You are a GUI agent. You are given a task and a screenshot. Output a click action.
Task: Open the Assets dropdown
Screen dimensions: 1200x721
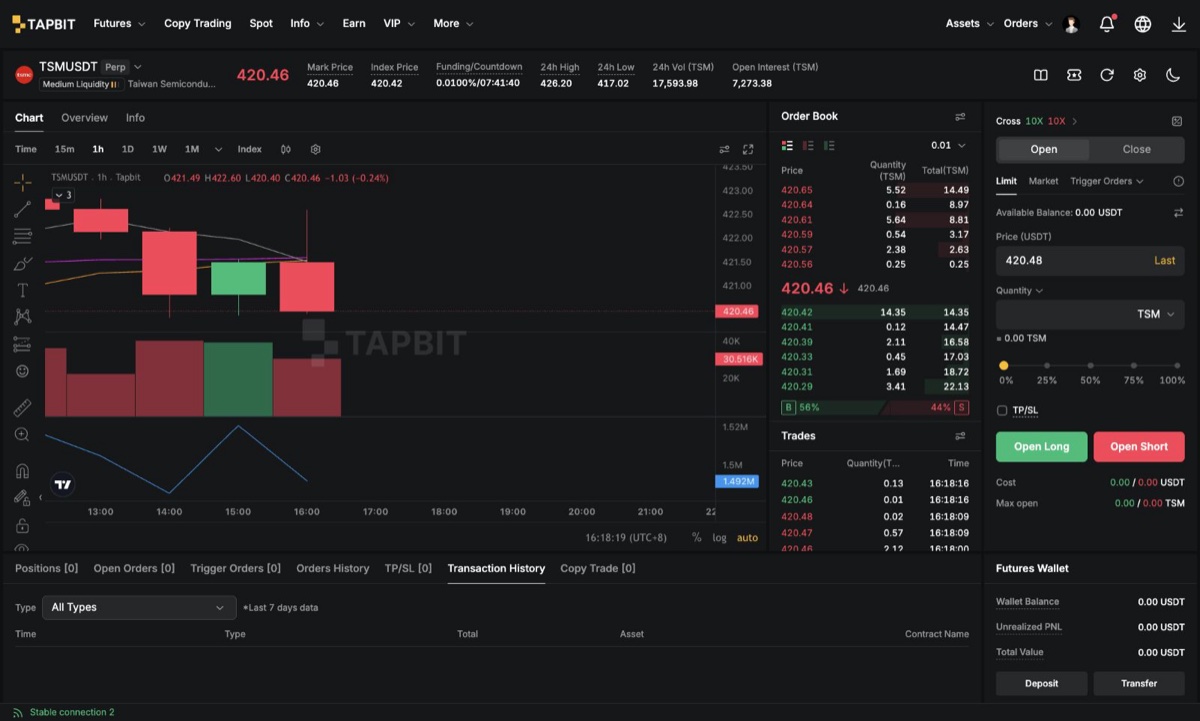970,23
